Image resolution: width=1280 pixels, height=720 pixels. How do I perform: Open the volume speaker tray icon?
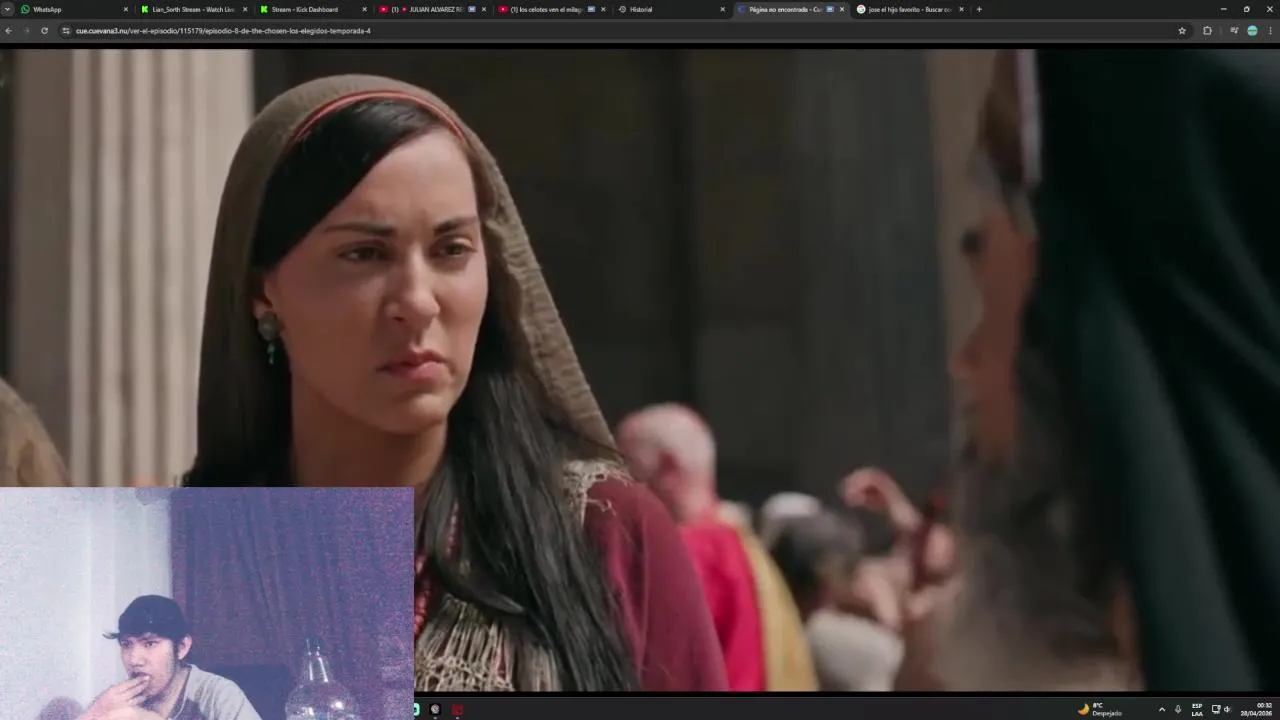click(1227, 709)
